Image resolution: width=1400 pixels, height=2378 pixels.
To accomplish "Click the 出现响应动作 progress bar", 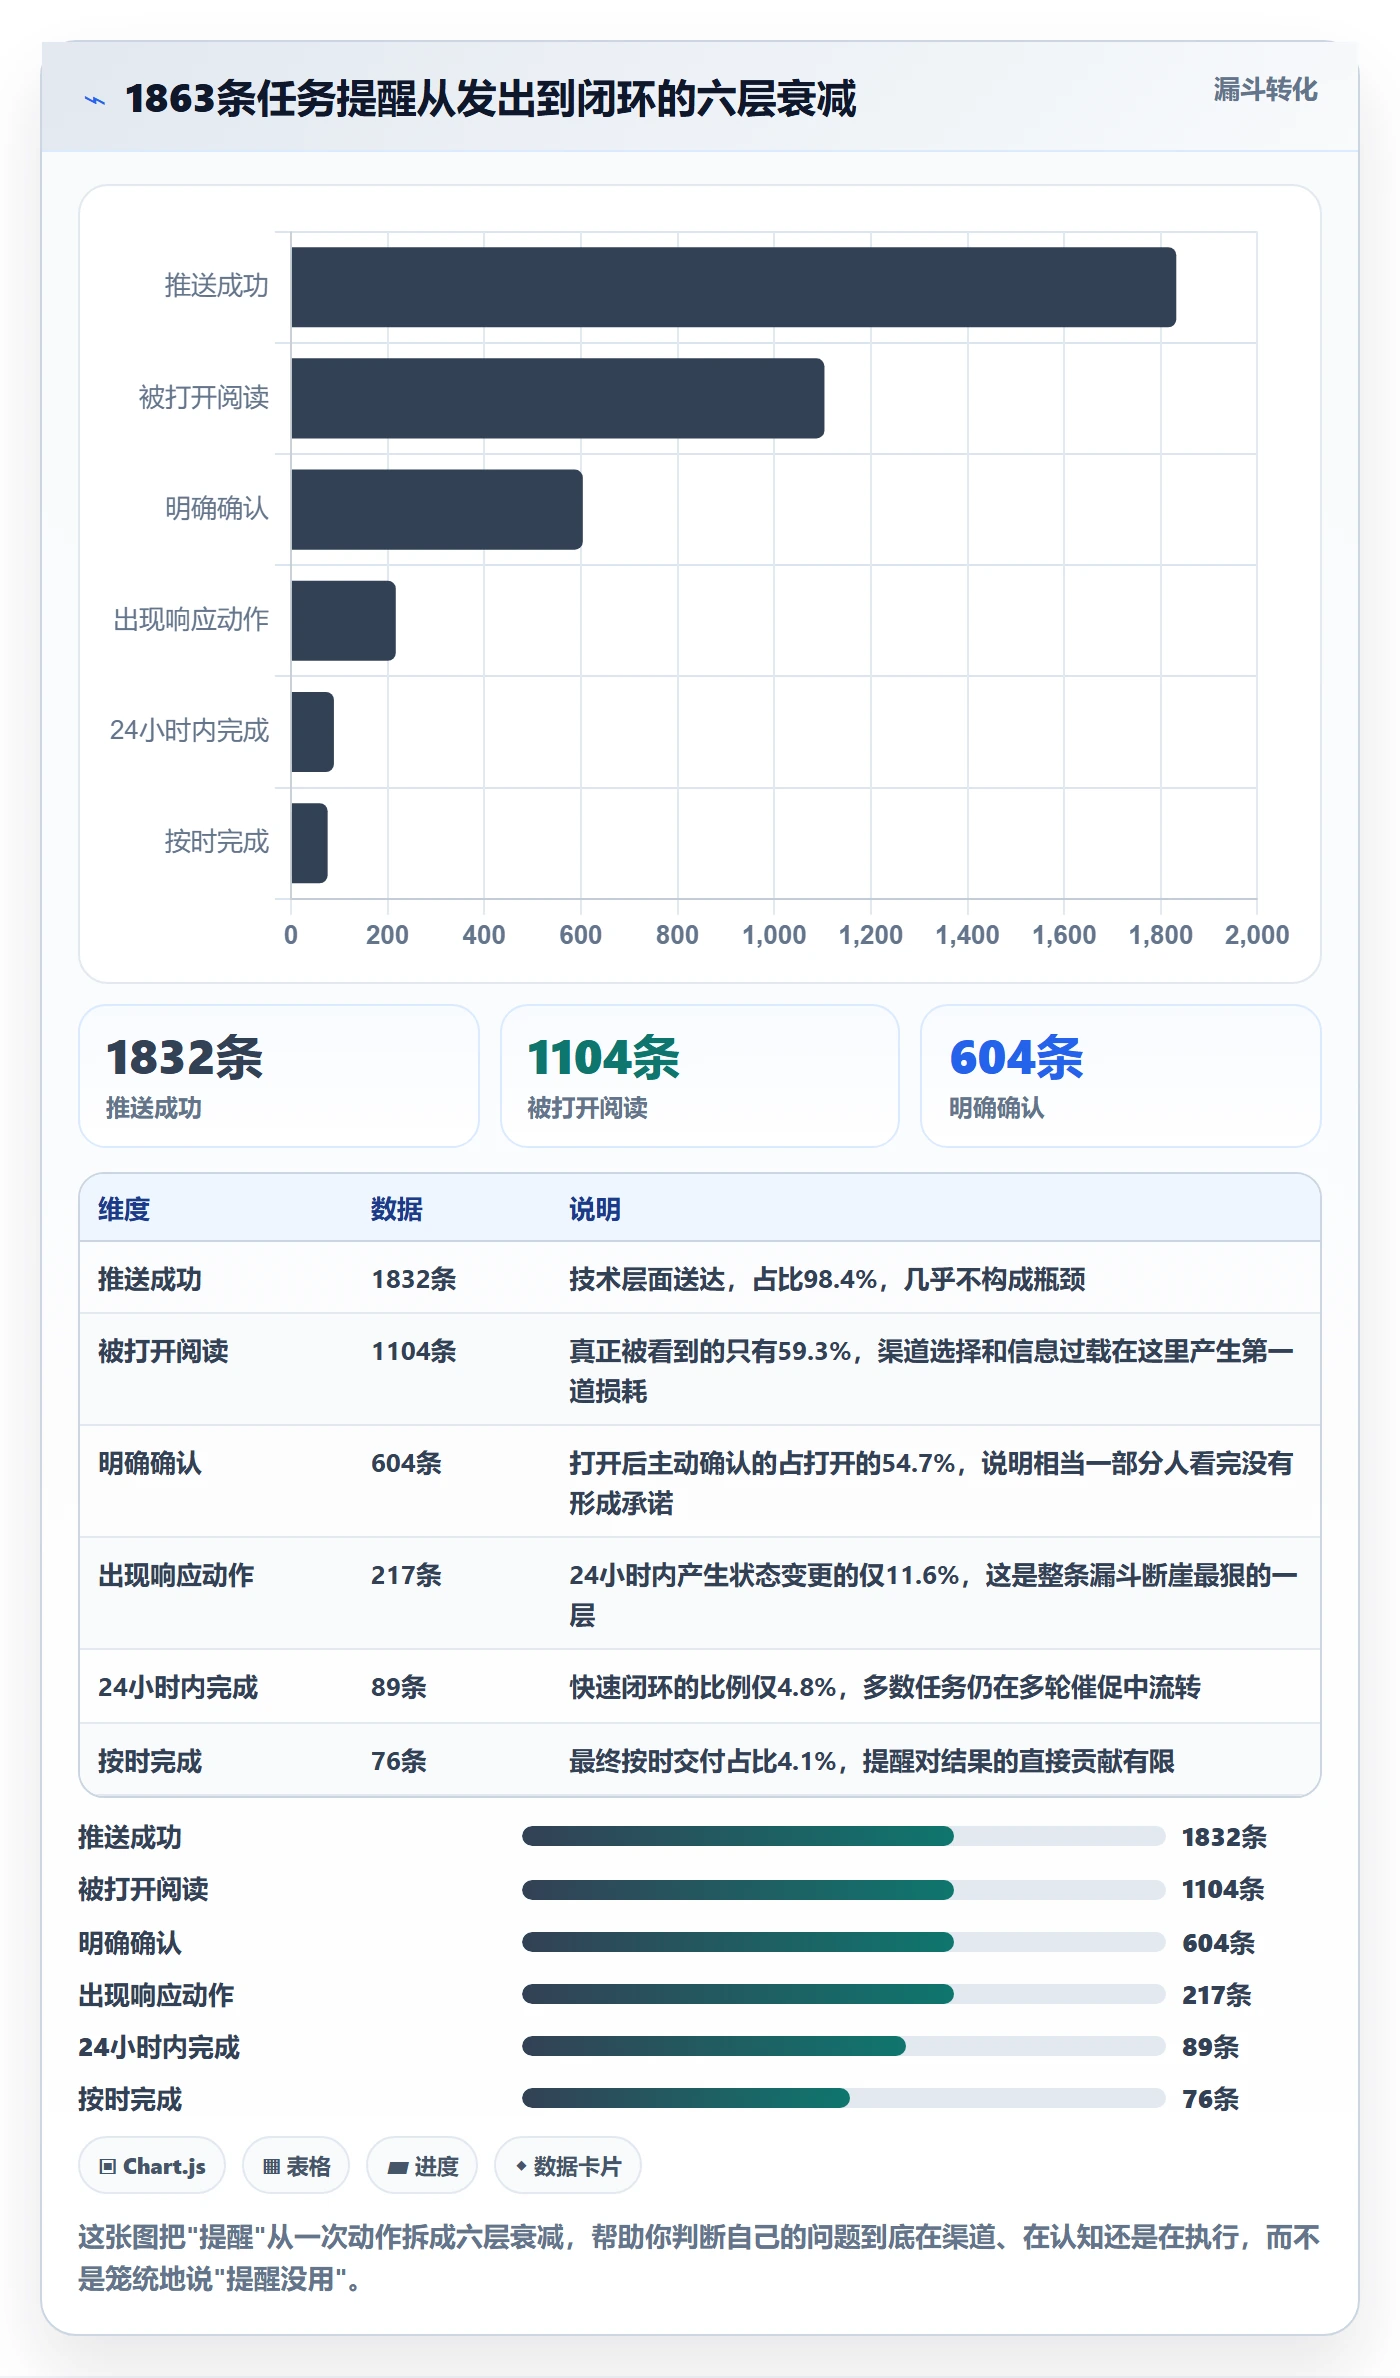I will 843,1994.
